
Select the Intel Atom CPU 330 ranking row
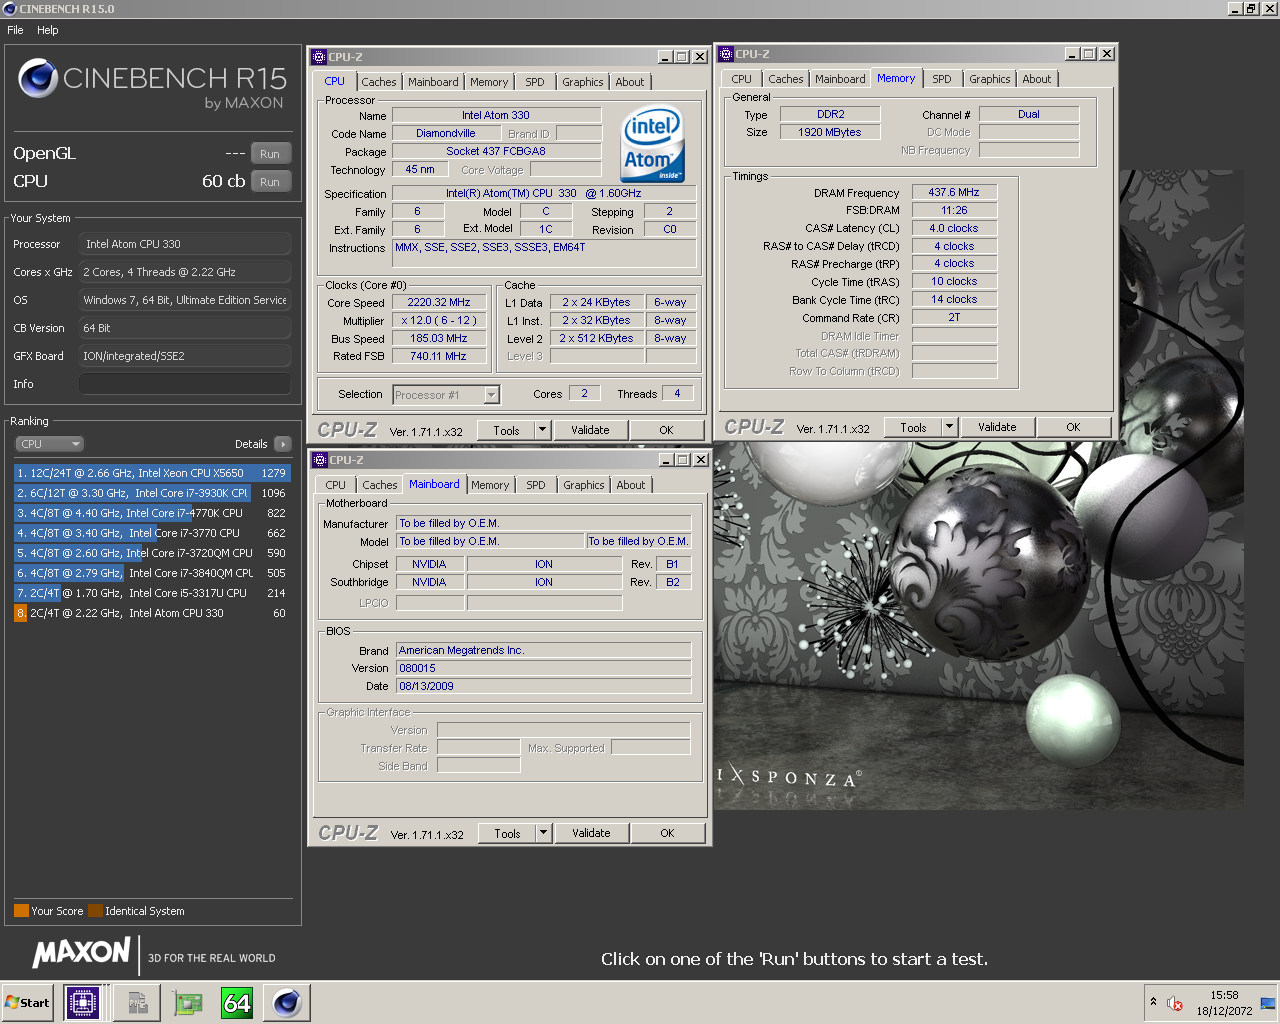coord(152,613)
